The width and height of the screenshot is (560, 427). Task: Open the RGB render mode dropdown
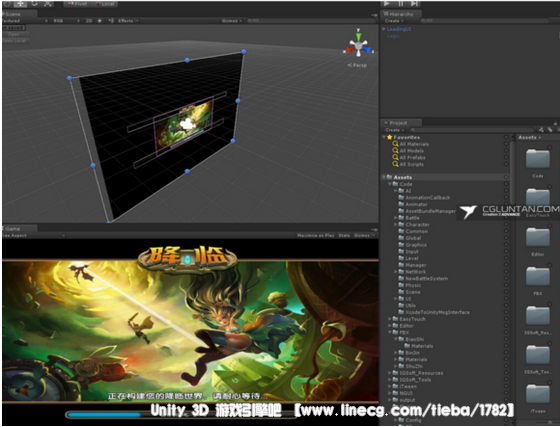[x=66, y=21]
